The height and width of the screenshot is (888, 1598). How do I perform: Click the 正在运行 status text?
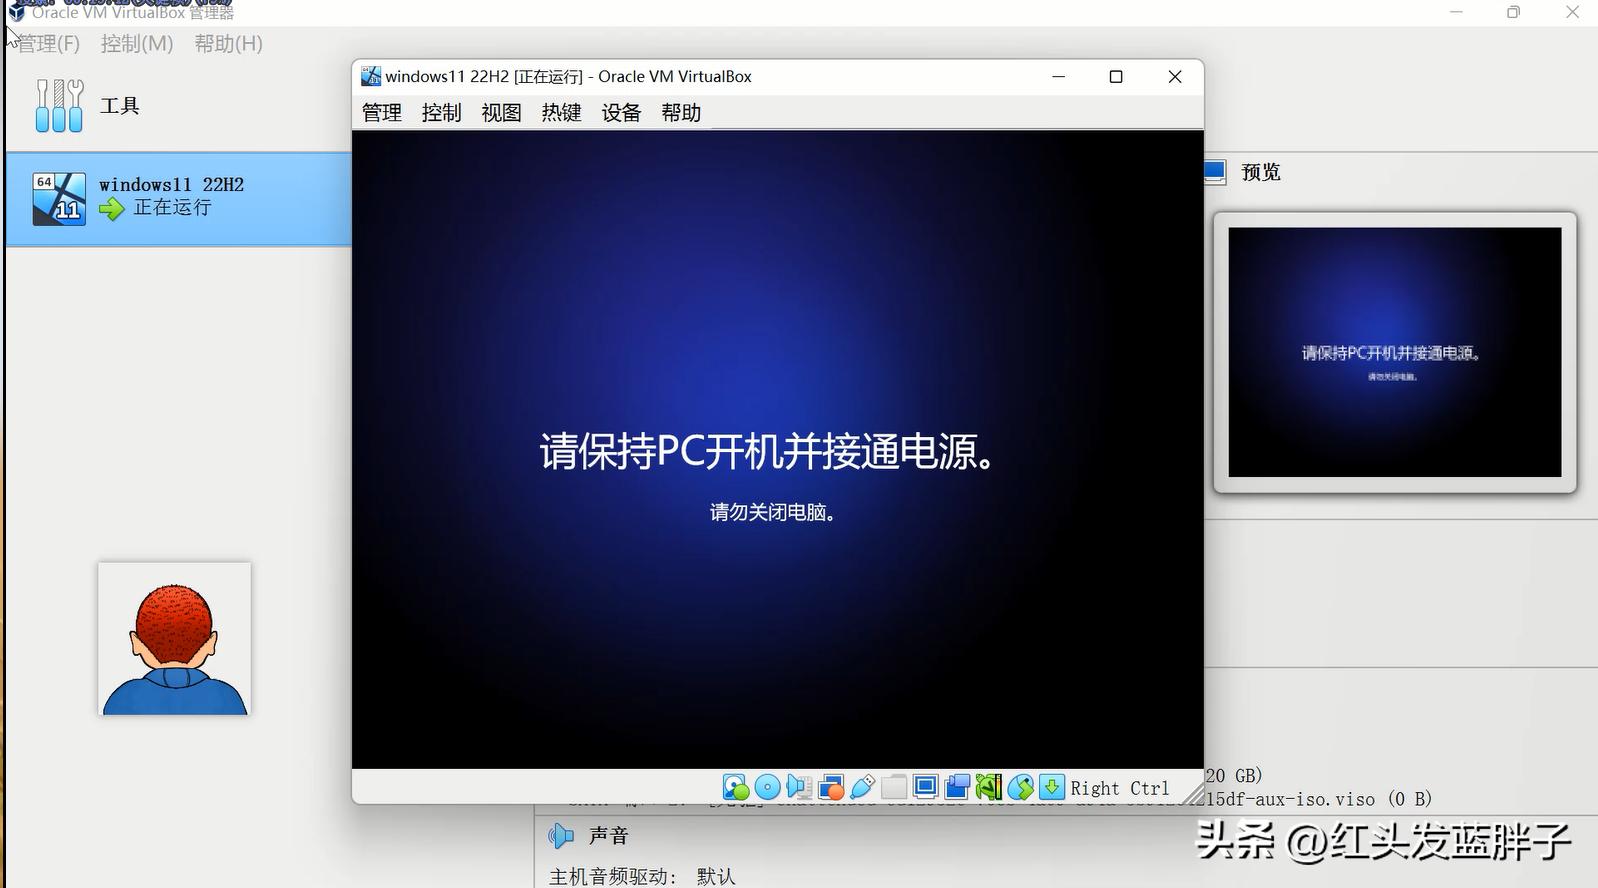click(173, 207)
